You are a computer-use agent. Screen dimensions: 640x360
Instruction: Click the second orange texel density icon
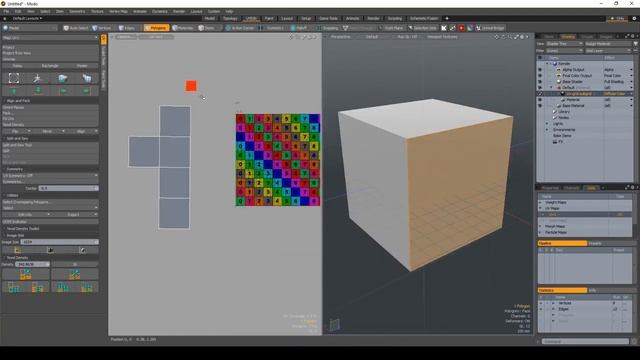click(74, 275)
